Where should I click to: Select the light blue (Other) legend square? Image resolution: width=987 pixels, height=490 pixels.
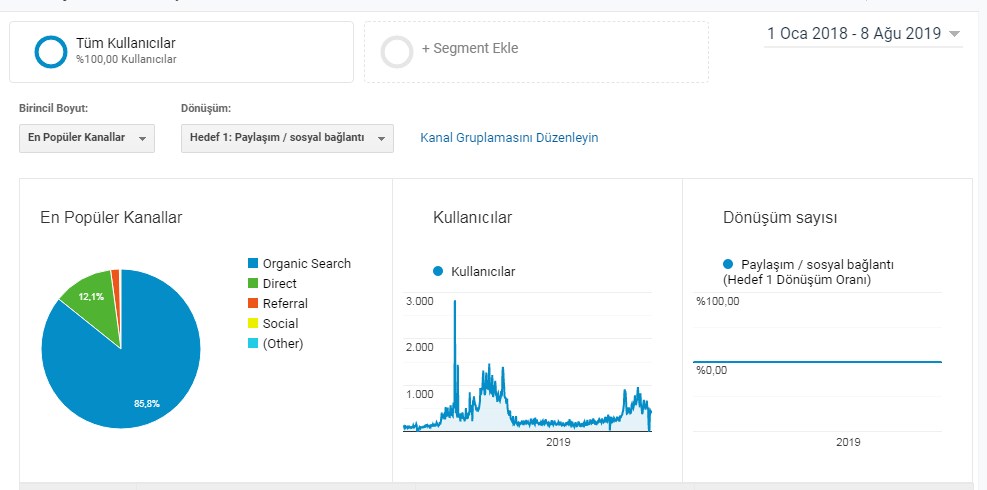[x=253, y=343]
